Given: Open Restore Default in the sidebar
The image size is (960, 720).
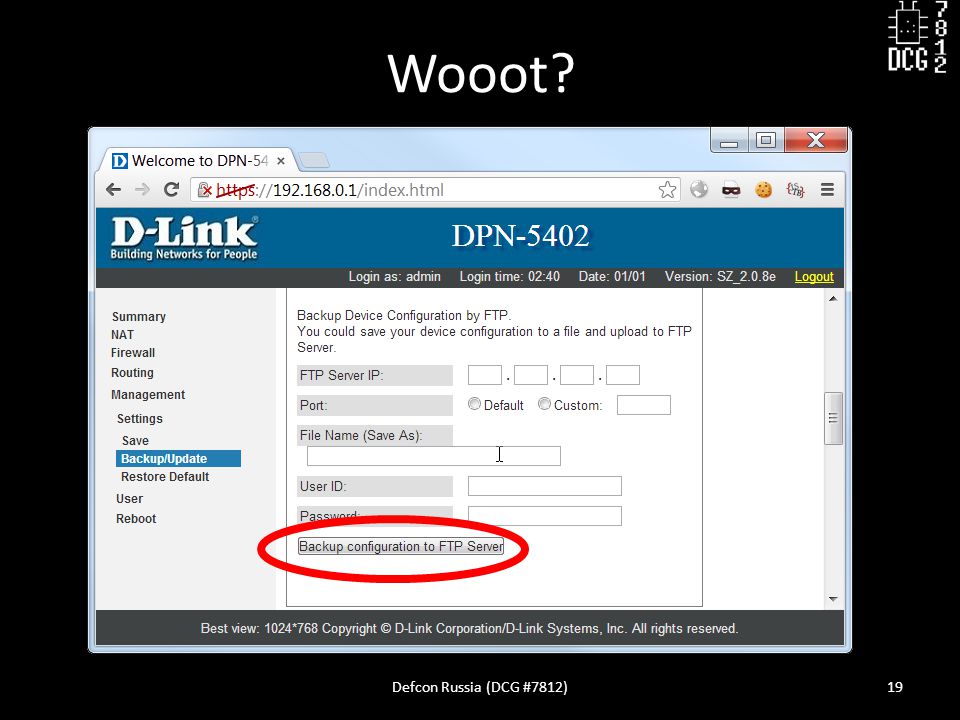Looking at the screenshot, I should pos(165,477).
